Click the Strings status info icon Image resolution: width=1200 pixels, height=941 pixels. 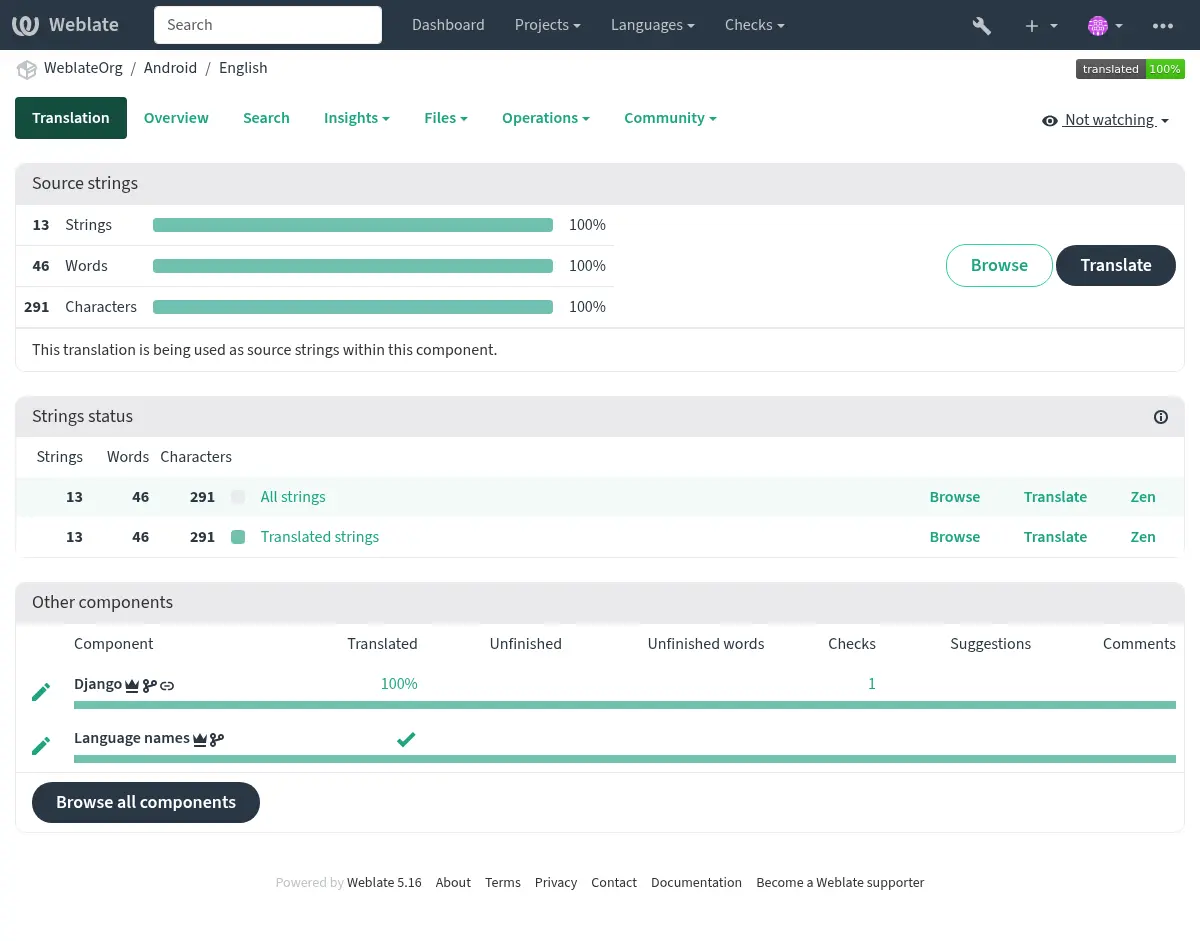pos(1160,417)
